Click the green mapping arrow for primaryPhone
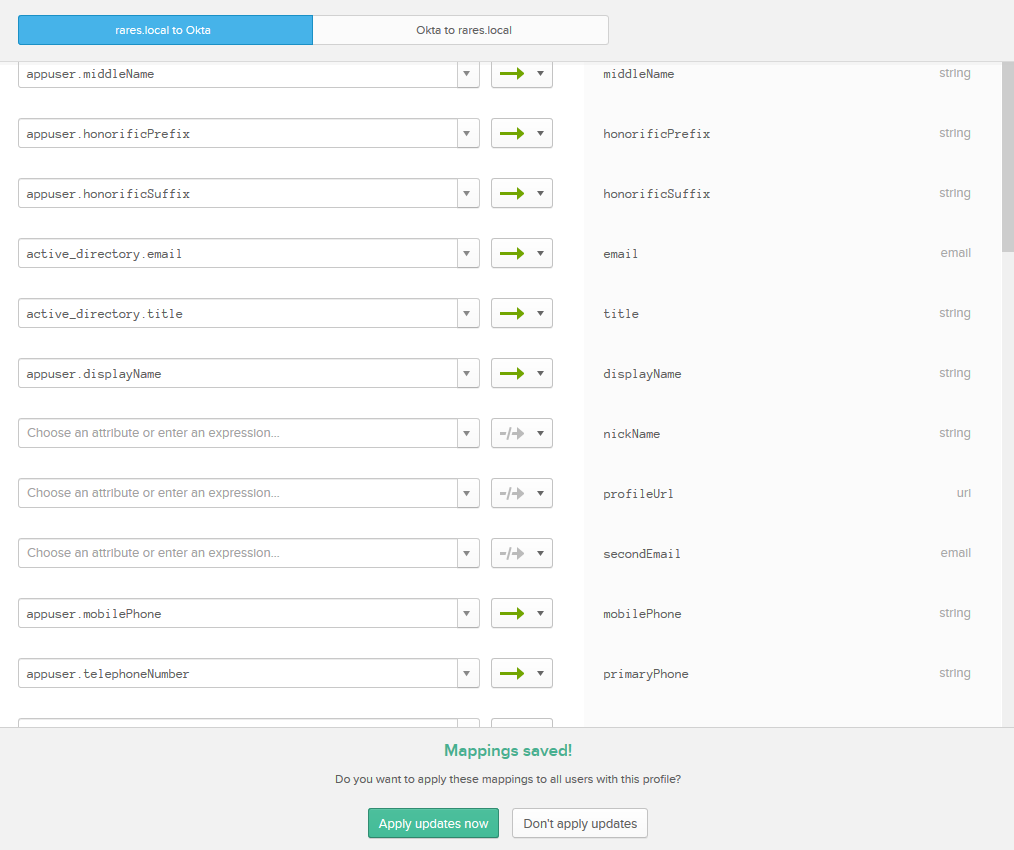 coord(512,674)
